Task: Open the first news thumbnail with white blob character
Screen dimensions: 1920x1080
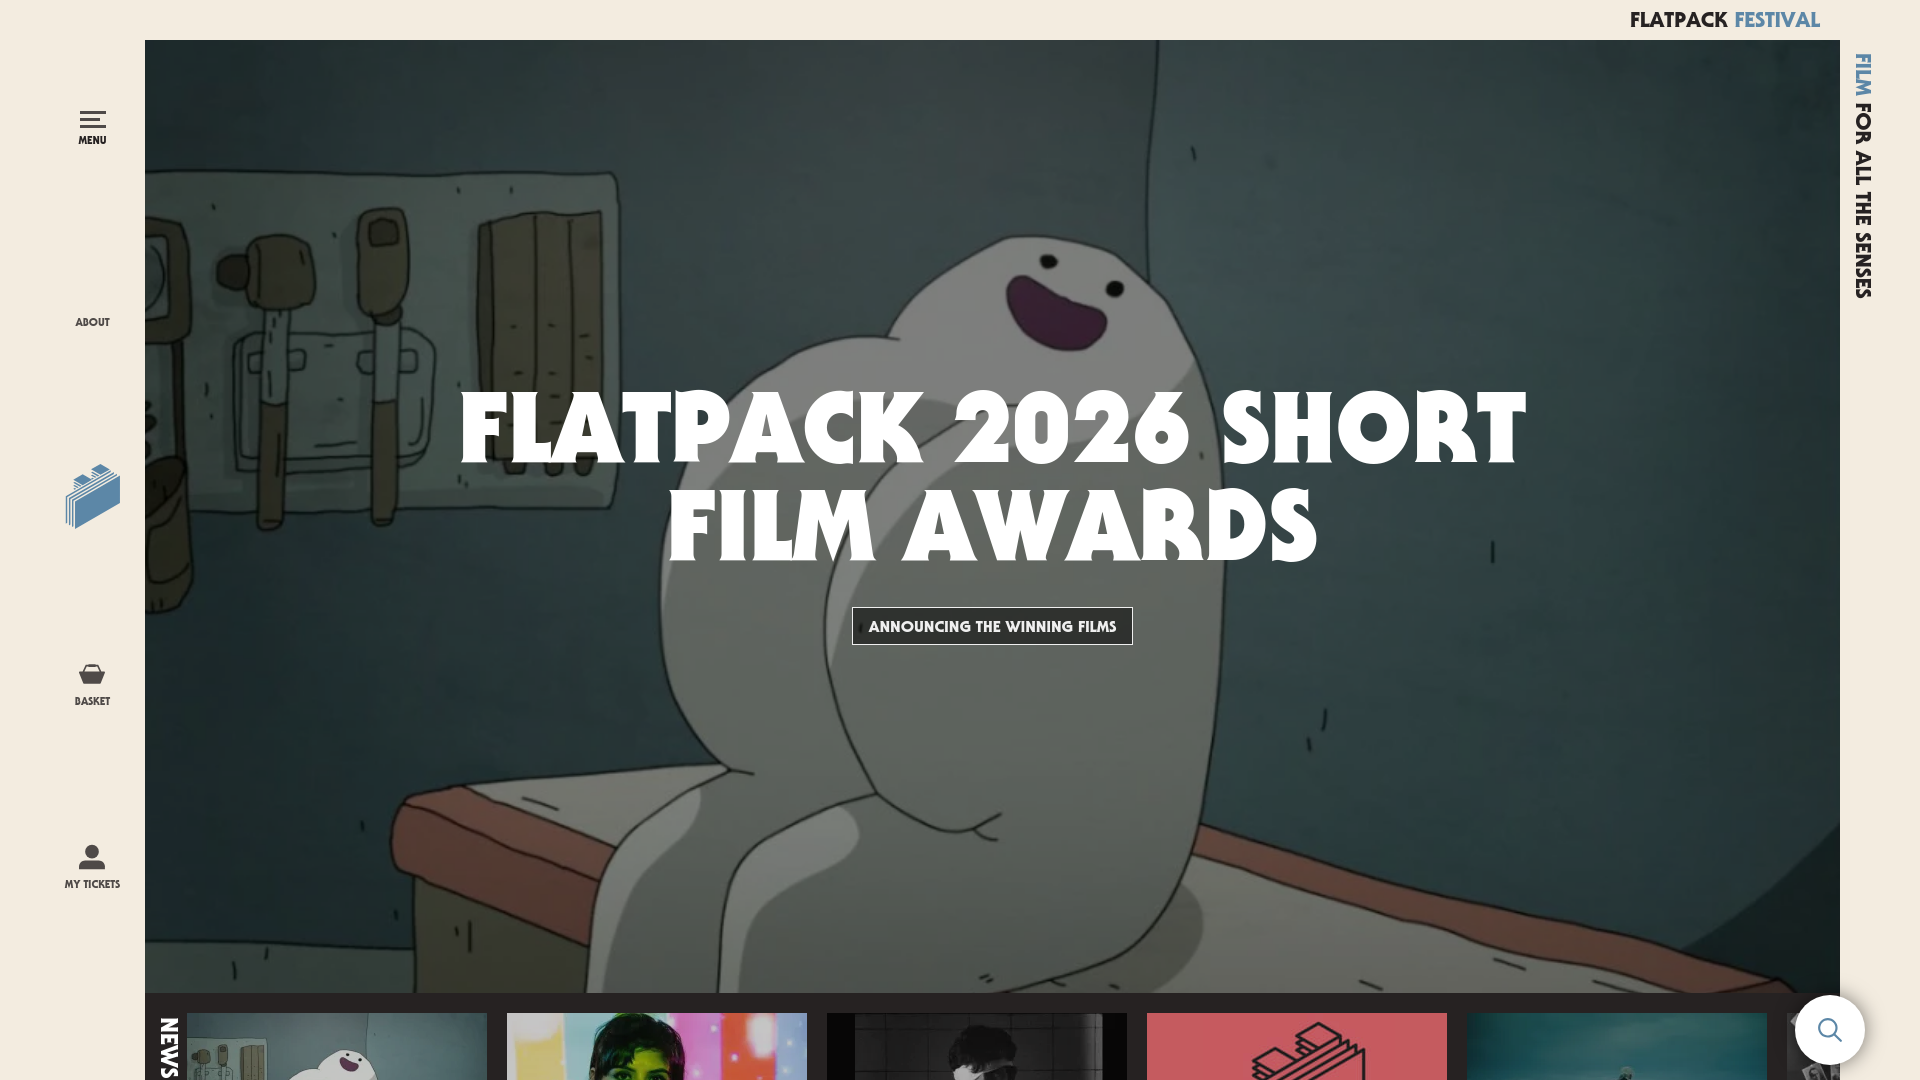Action: click(x=337, y=1046)
